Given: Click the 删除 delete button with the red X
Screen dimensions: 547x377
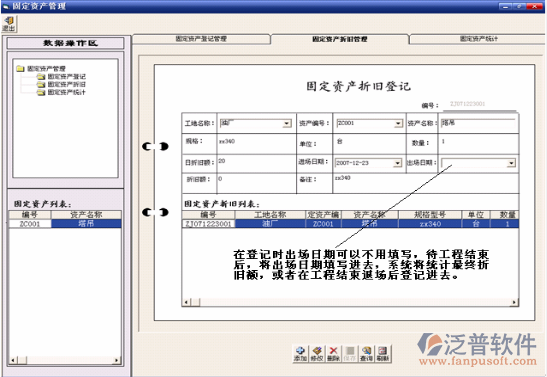Looking at the screenshot, I should click(x=334, y=353).
